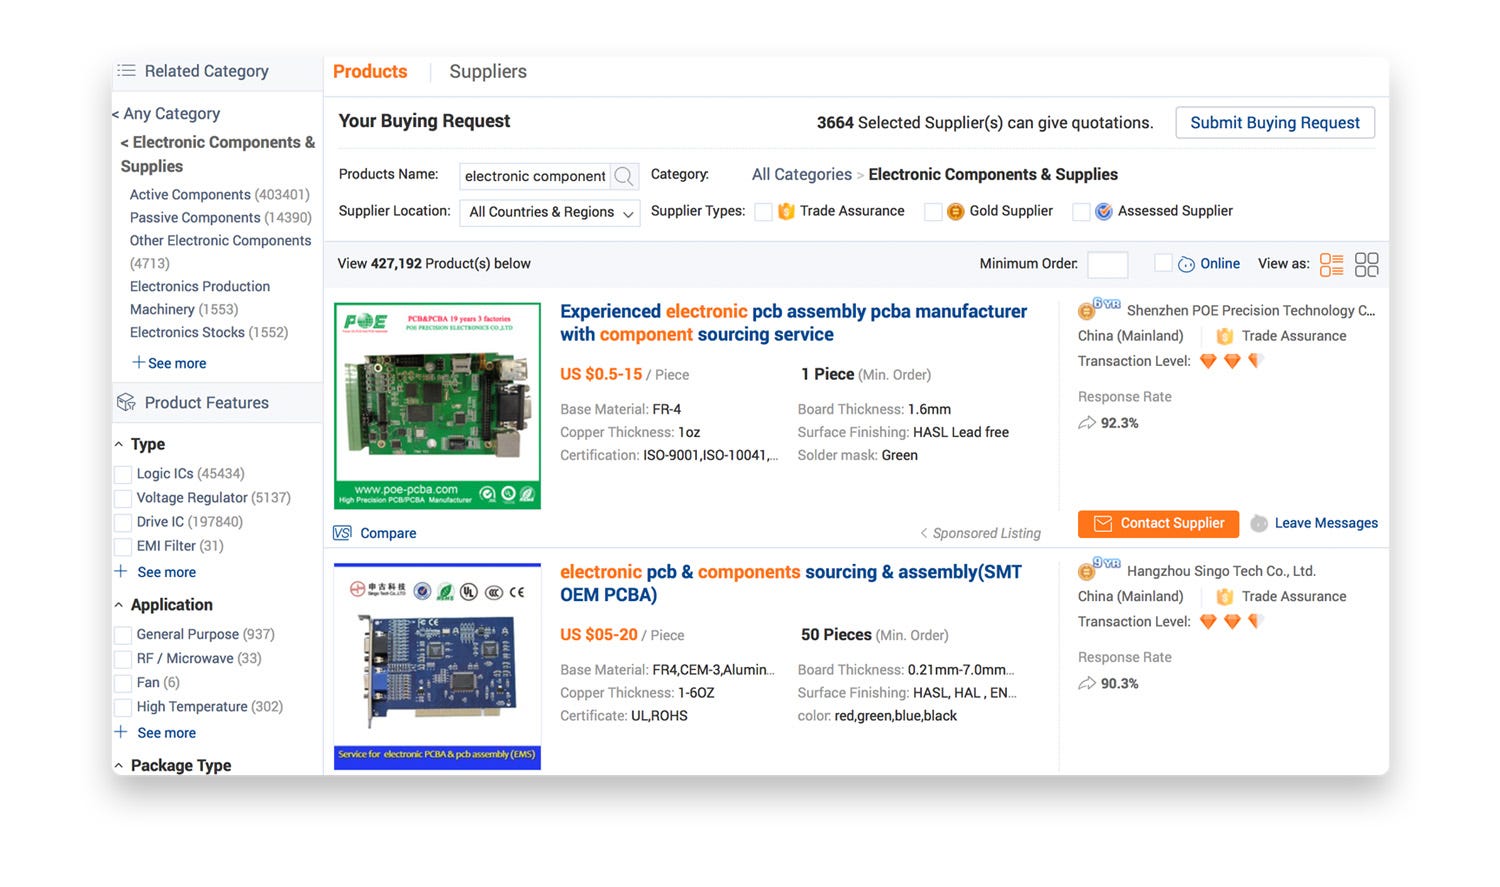1500x887 pixels.
Task: Open the Products tab
Action: click(370, 71)
